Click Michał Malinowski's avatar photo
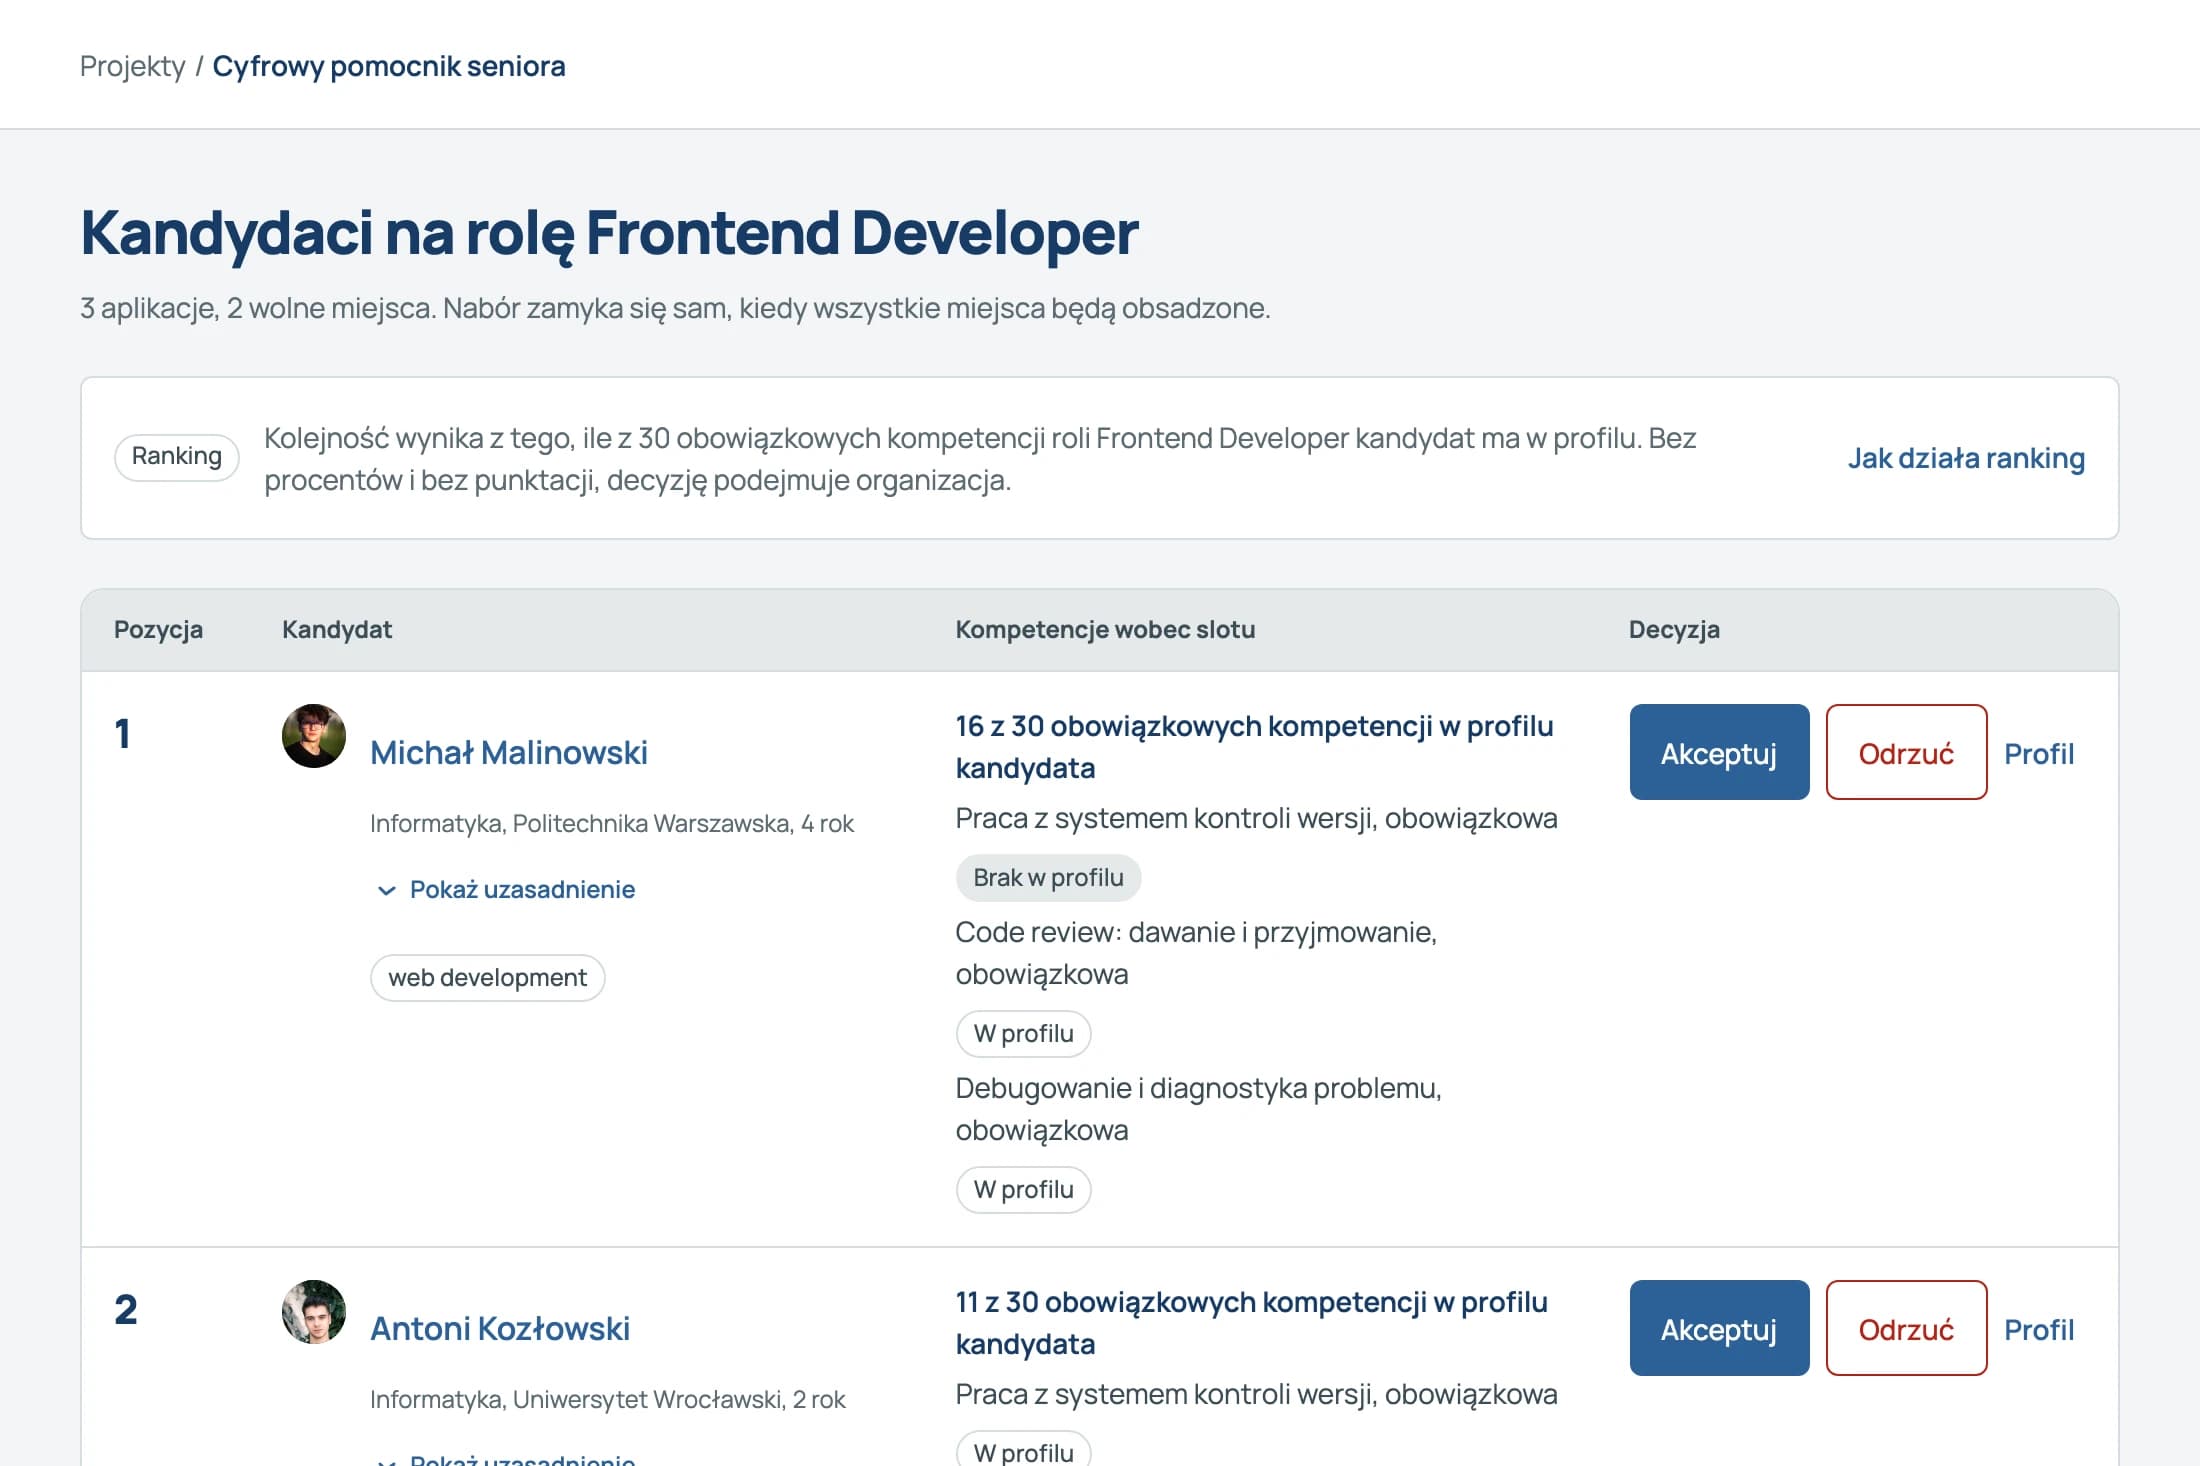The width and height of the screenshot is (2200, 1466). (314, 736)
